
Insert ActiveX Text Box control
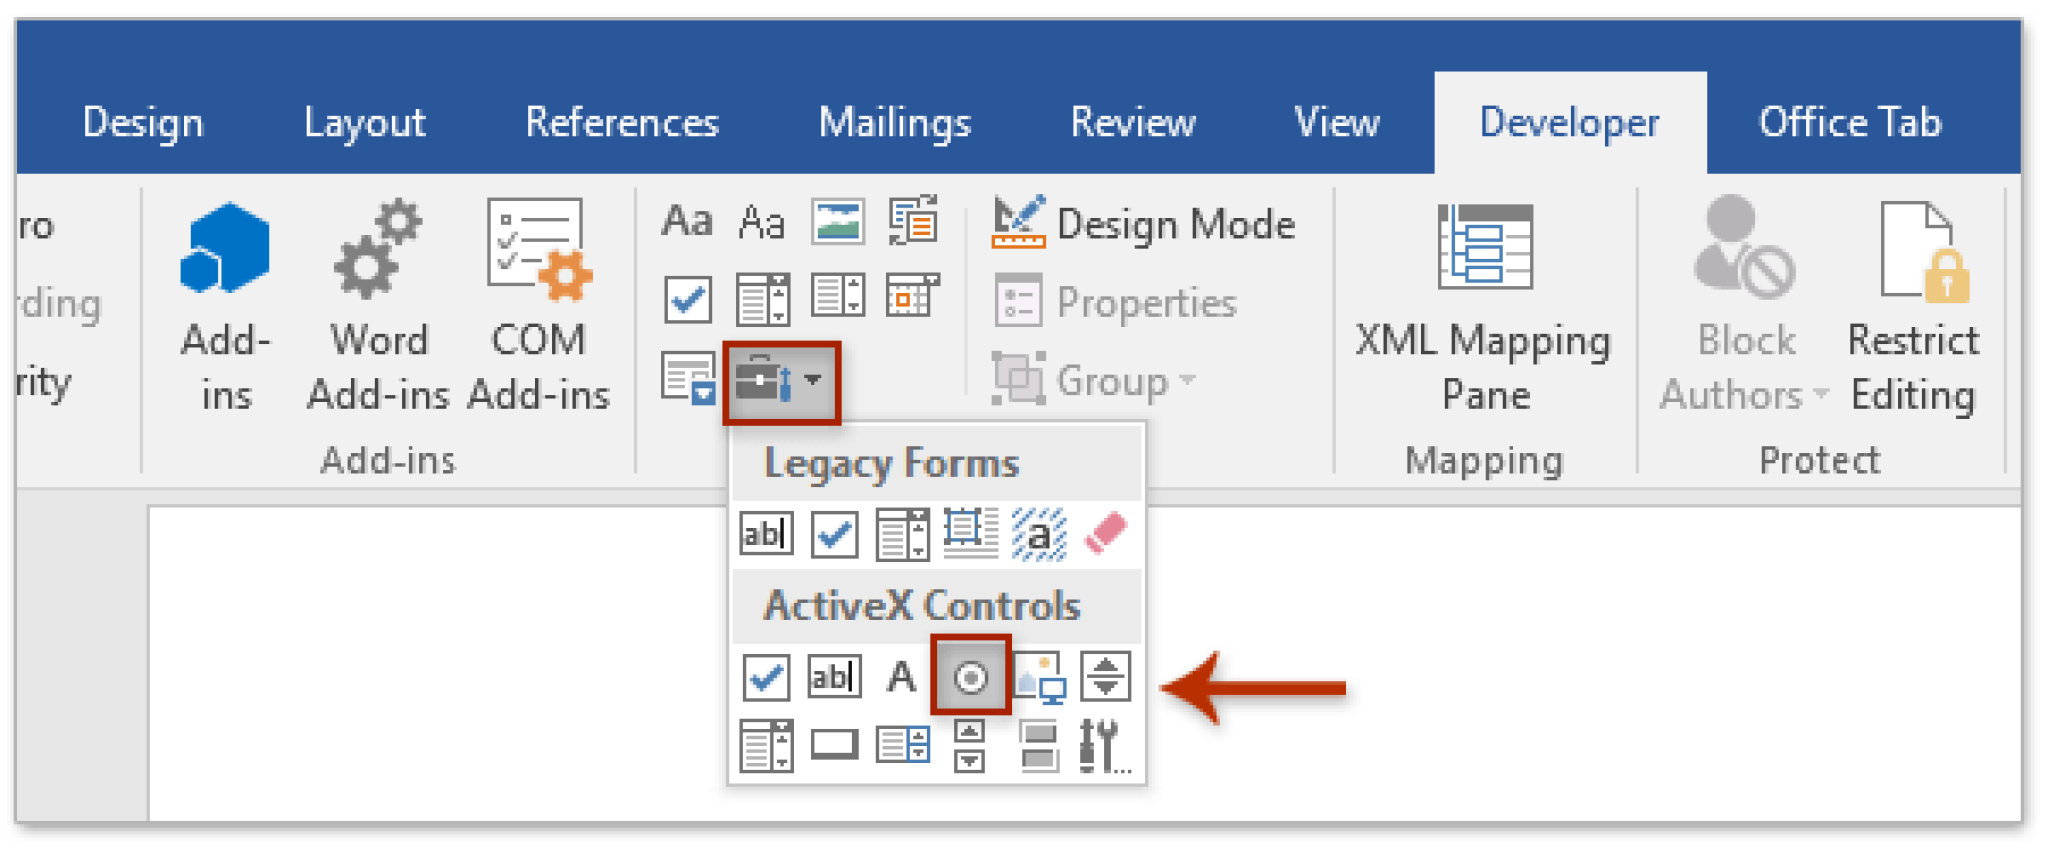834,676
